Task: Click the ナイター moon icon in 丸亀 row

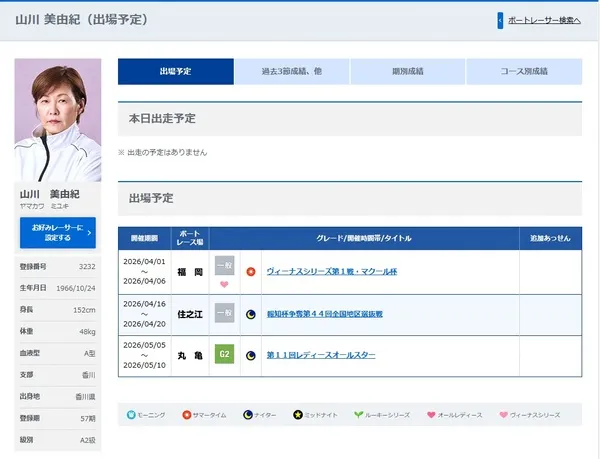Action: click(x=251, y=355)
